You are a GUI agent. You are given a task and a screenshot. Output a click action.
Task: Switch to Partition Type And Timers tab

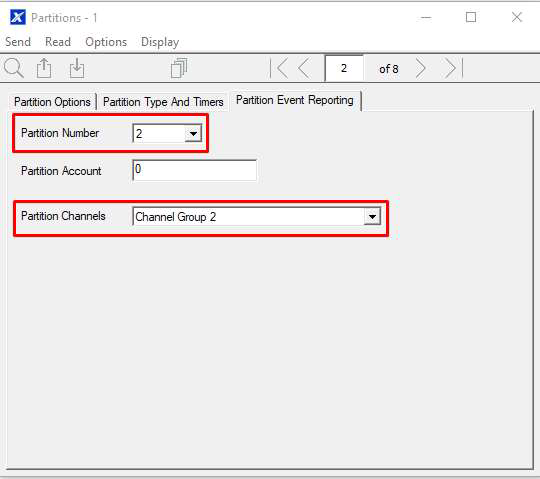coord(163,102)
